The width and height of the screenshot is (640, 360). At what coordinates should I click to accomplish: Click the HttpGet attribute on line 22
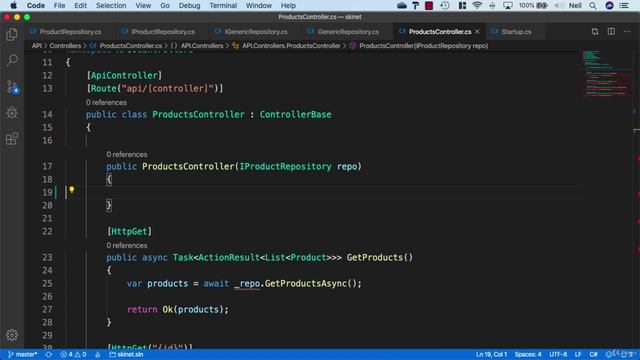129,231
